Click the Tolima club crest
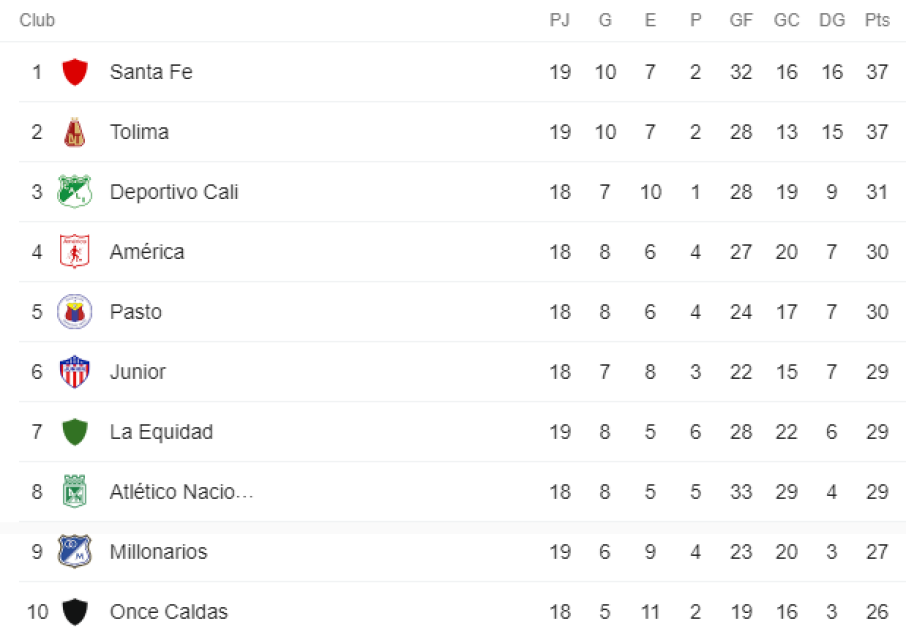Viewport: 906px width, 632px height. [75, 132]
